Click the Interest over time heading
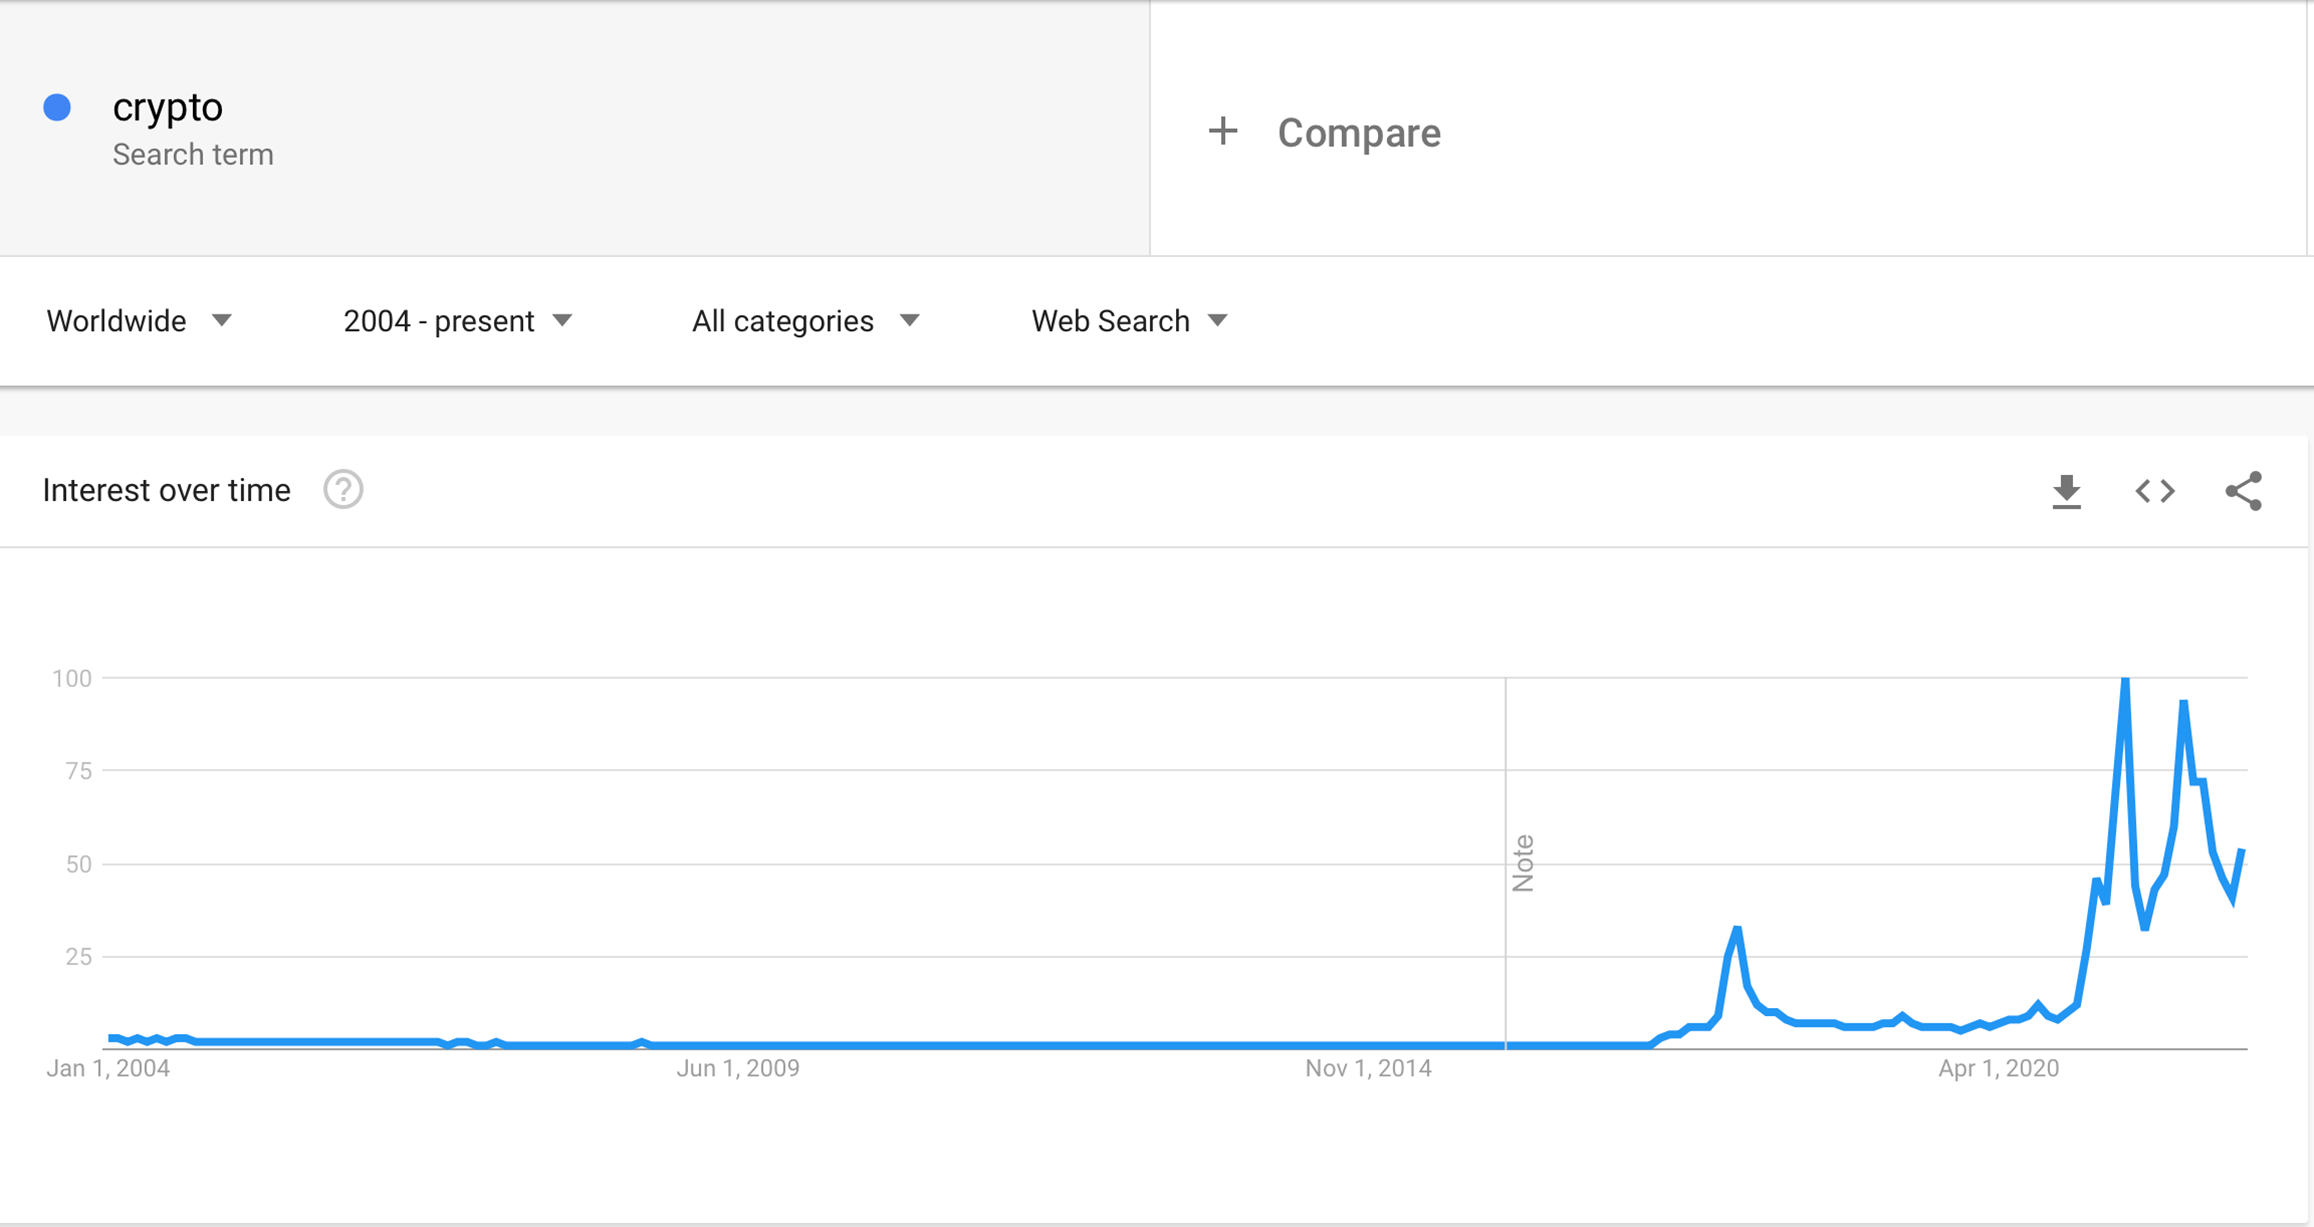This screenshot has width=2314, height=1227. (167, 490)
